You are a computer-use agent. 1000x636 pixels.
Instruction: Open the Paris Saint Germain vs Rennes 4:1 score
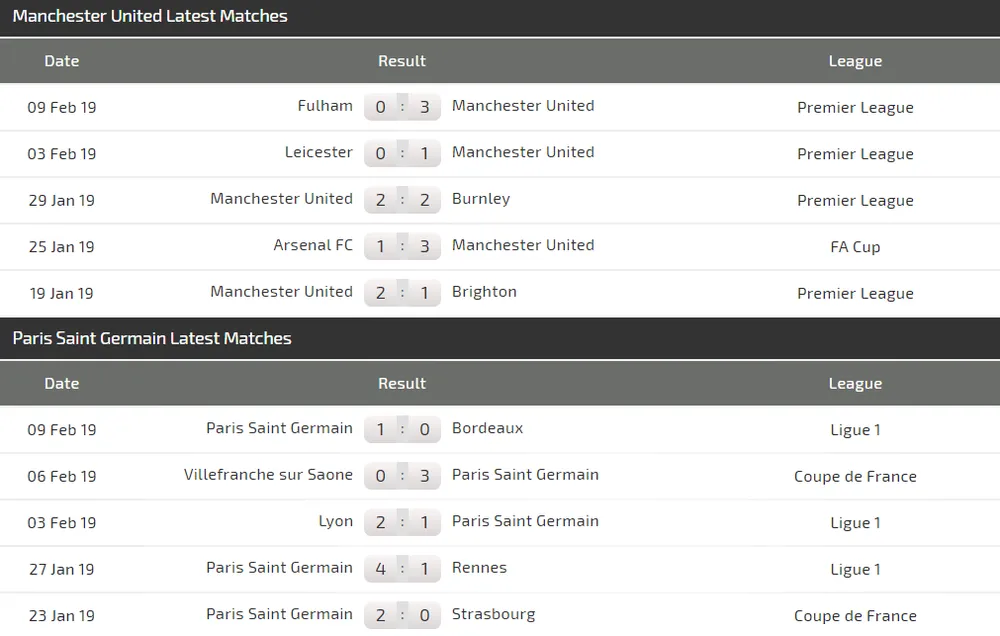[x=402, y=569]
